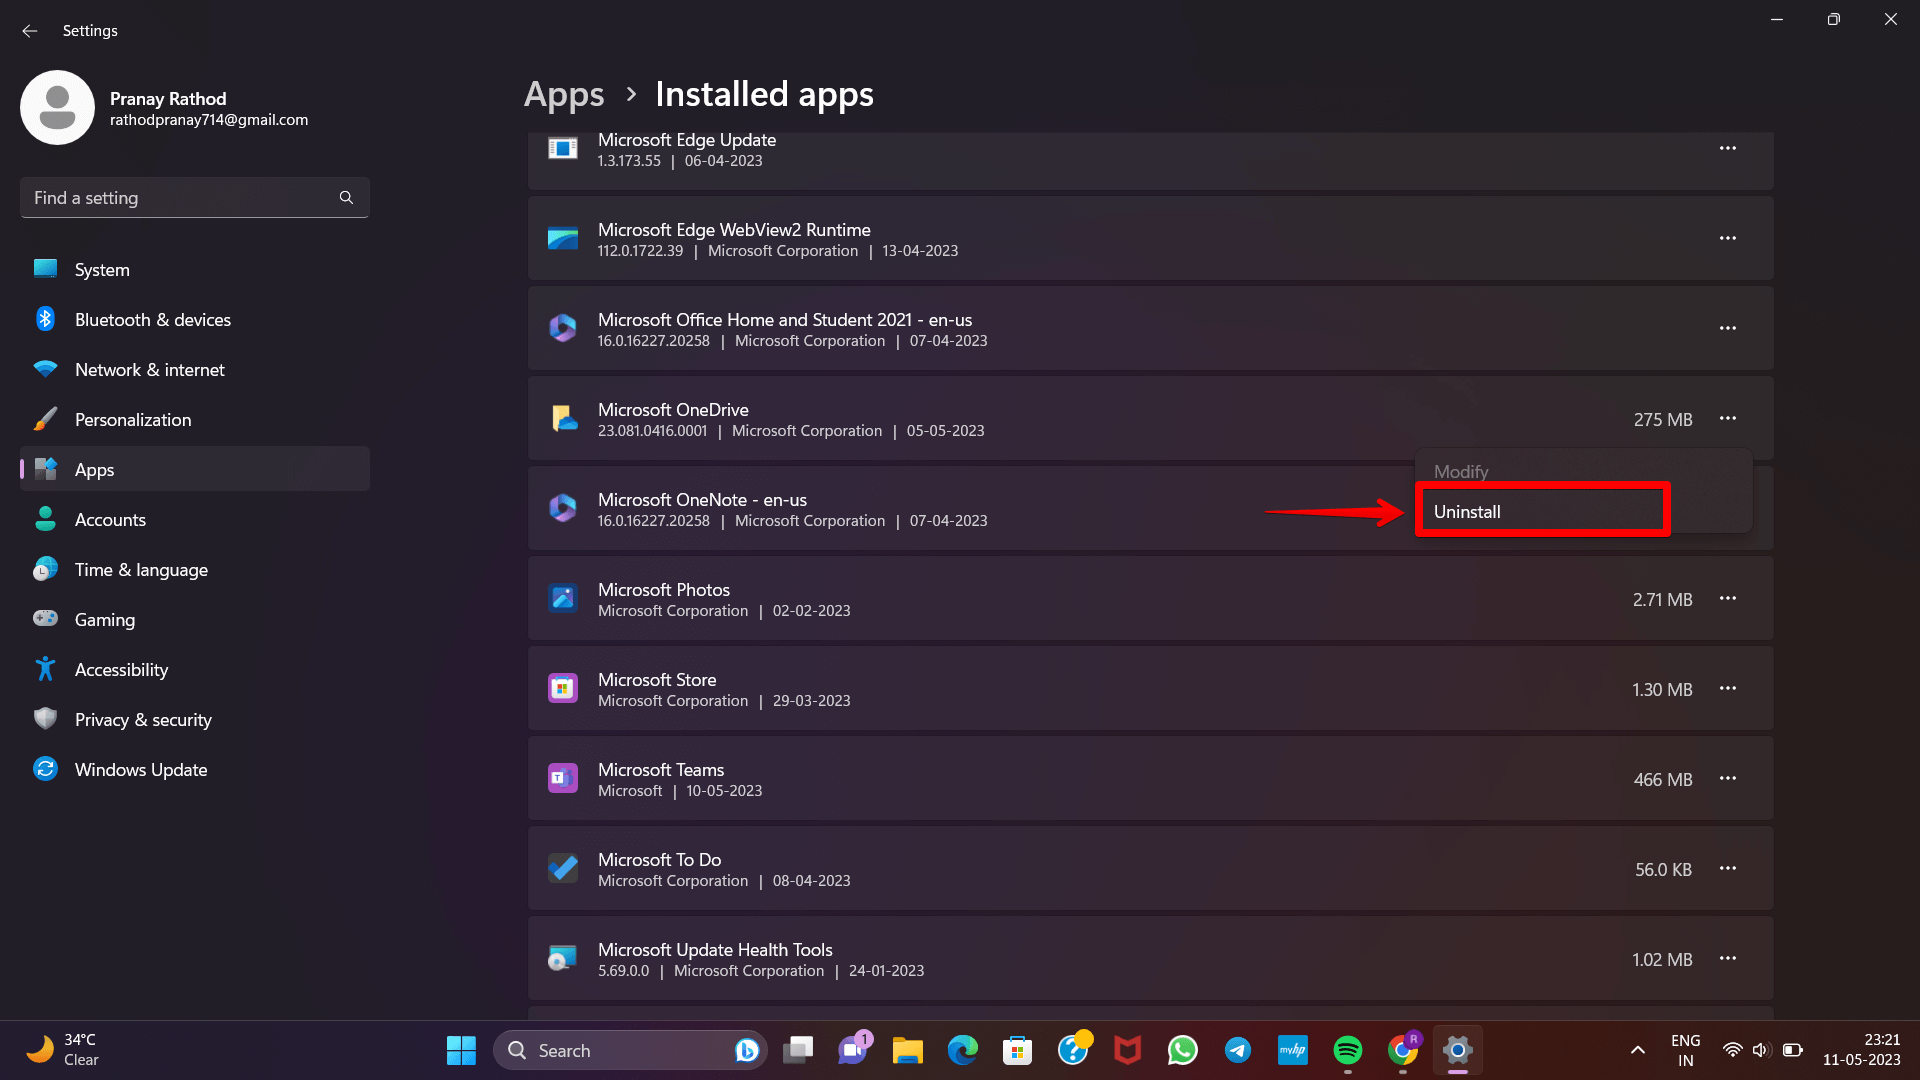Click the Find a setting search box
The height and width of the screenshot is (1080, 1920).
(195, 197)
